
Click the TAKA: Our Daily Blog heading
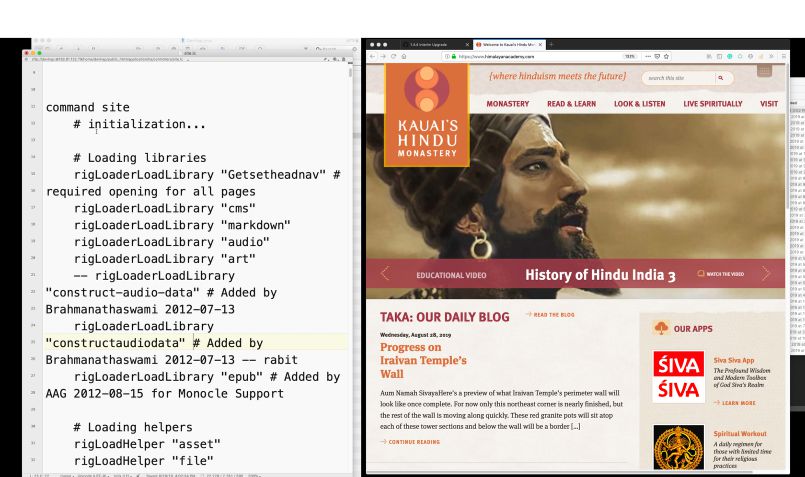tap(445, 317)
